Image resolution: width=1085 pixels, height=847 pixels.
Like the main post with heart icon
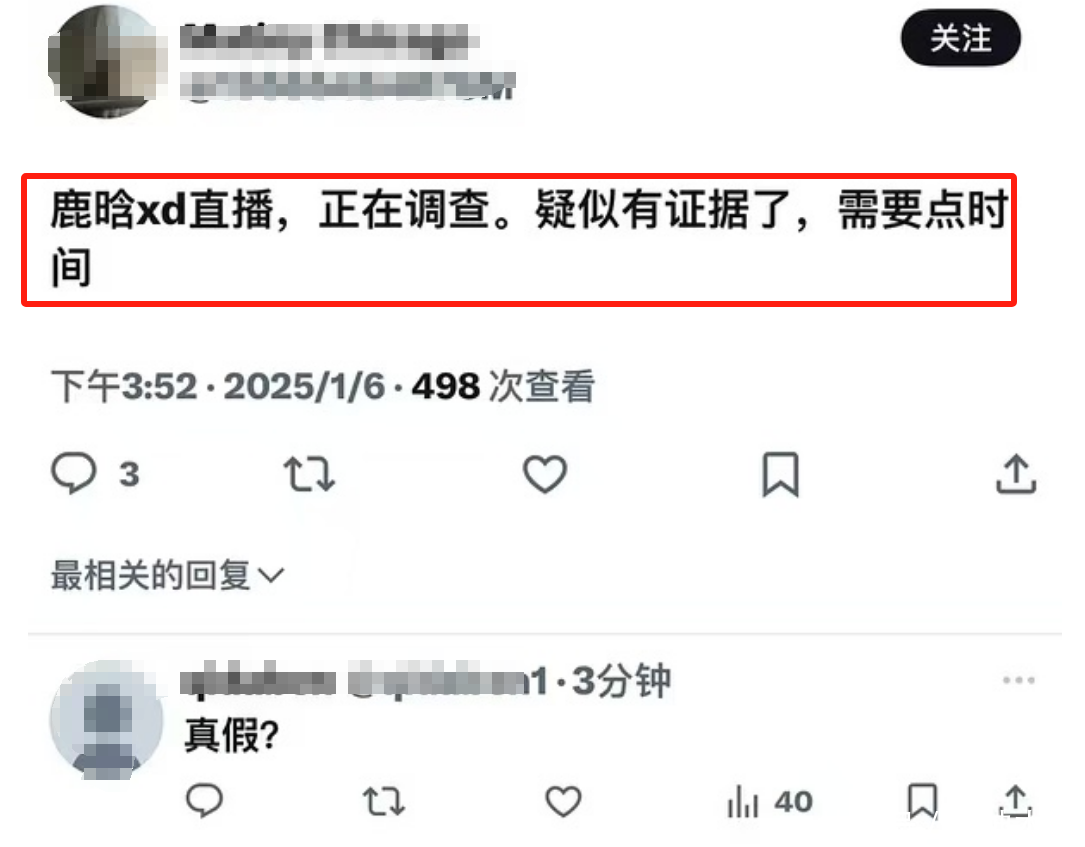click(545, 474)
